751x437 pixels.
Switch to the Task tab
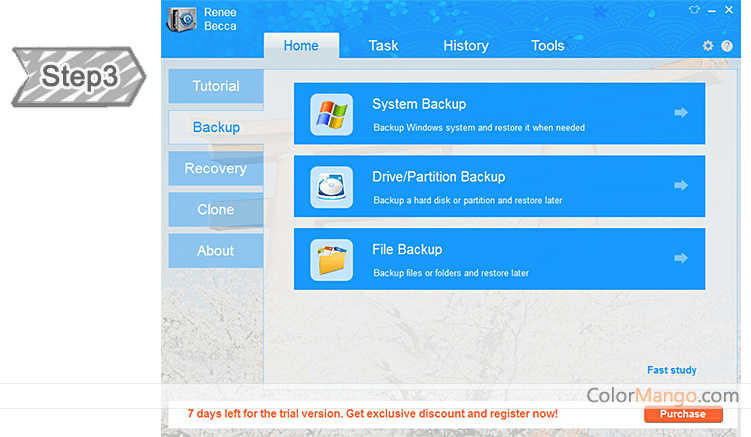point(383,46)
